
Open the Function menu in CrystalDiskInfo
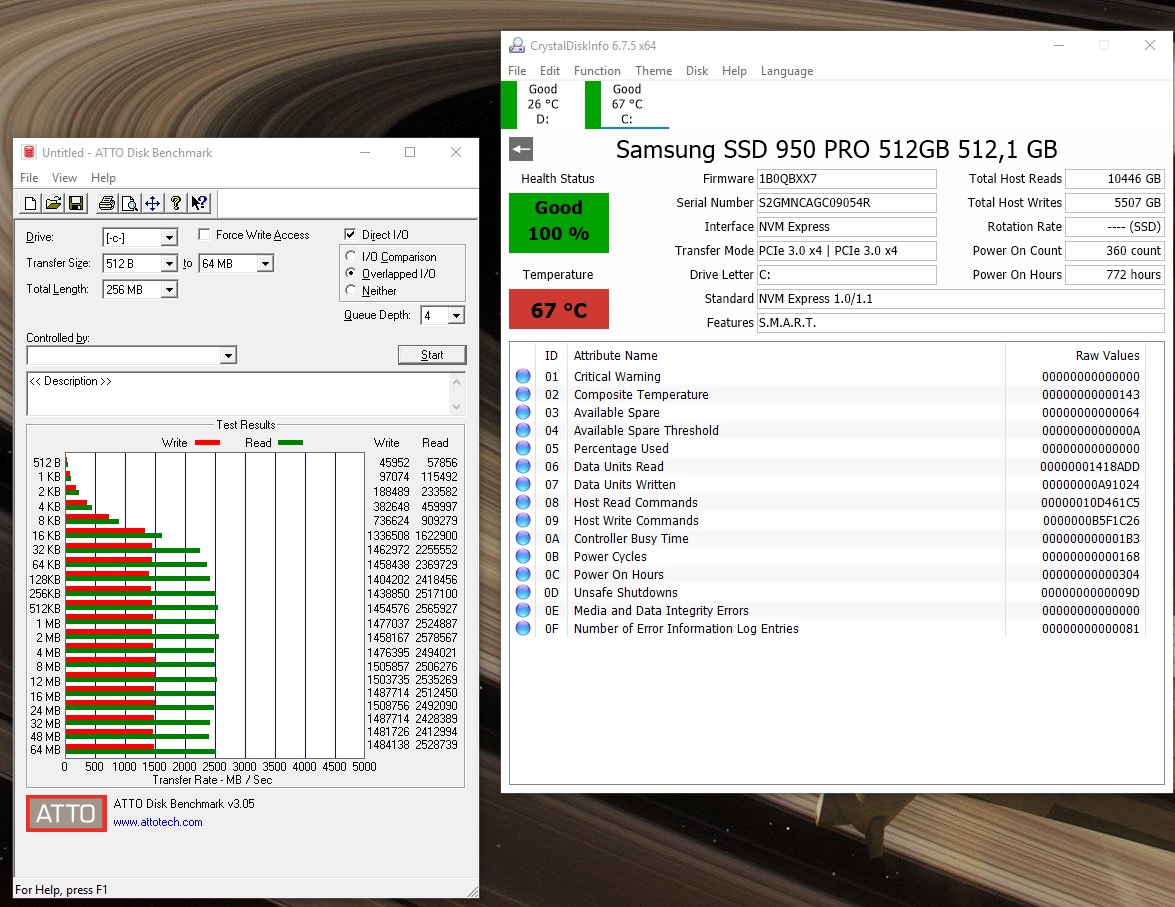(x=597, y=70)
